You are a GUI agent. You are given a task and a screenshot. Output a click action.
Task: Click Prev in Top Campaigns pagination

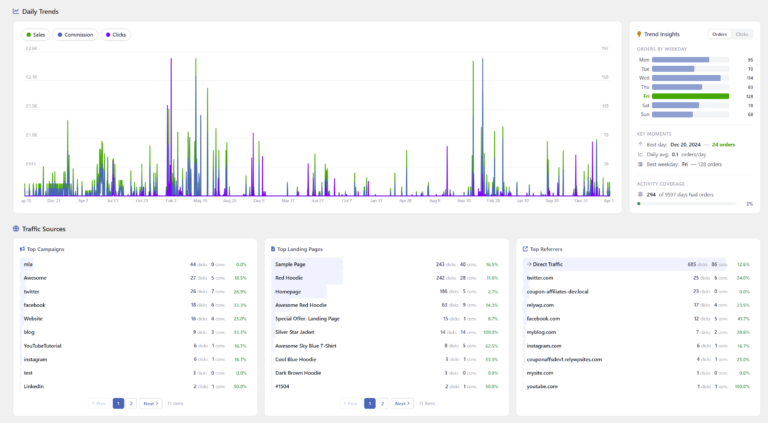(99, 403)
